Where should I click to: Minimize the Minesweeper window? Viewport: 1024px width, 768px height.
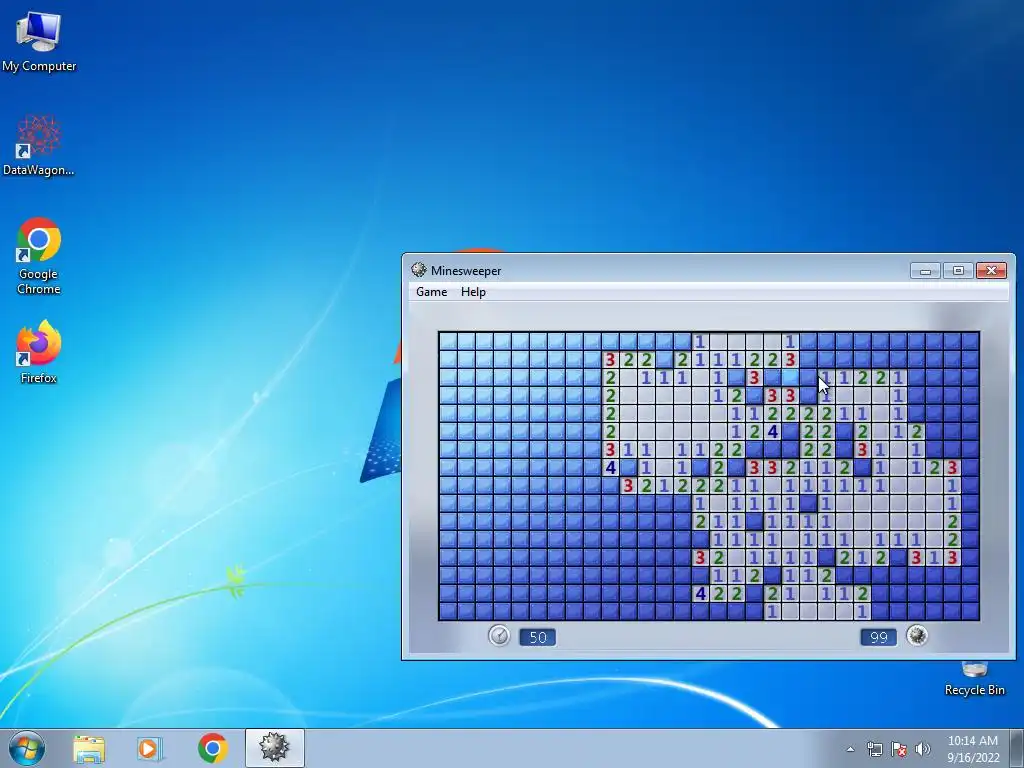coord(925,270)
